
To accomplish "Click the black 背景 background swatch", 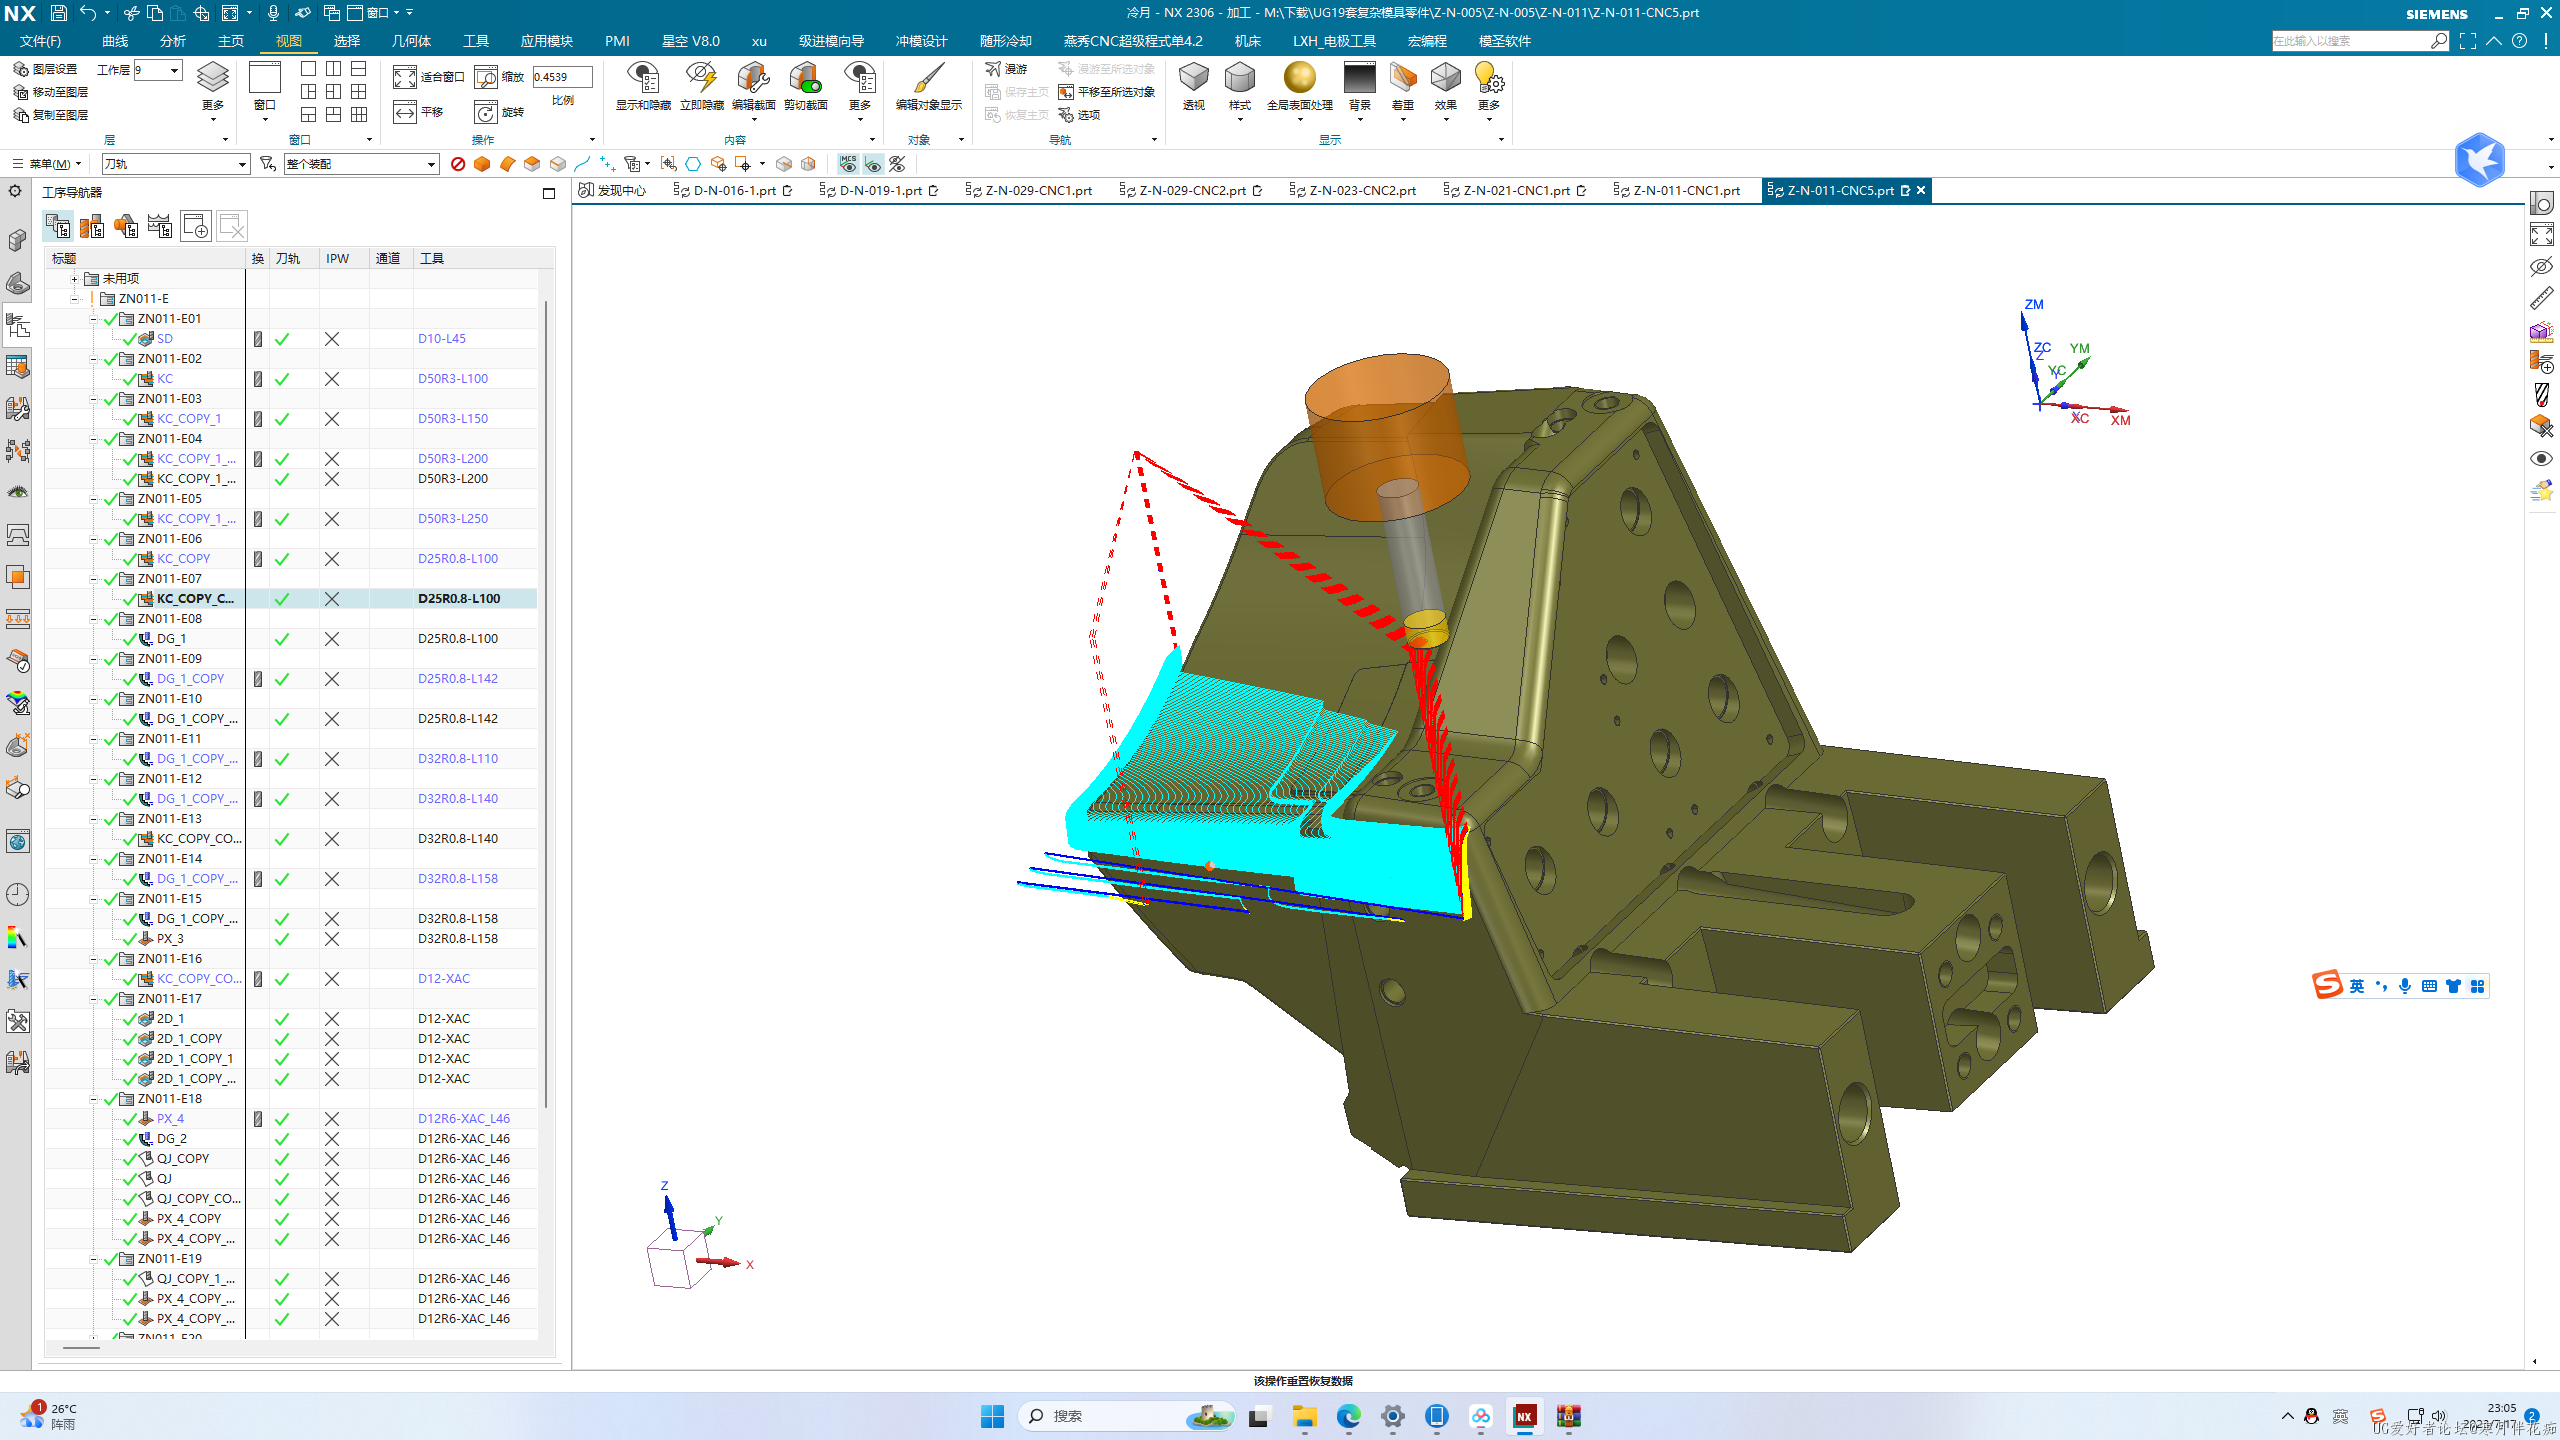I will click(x=1359, y=77).
